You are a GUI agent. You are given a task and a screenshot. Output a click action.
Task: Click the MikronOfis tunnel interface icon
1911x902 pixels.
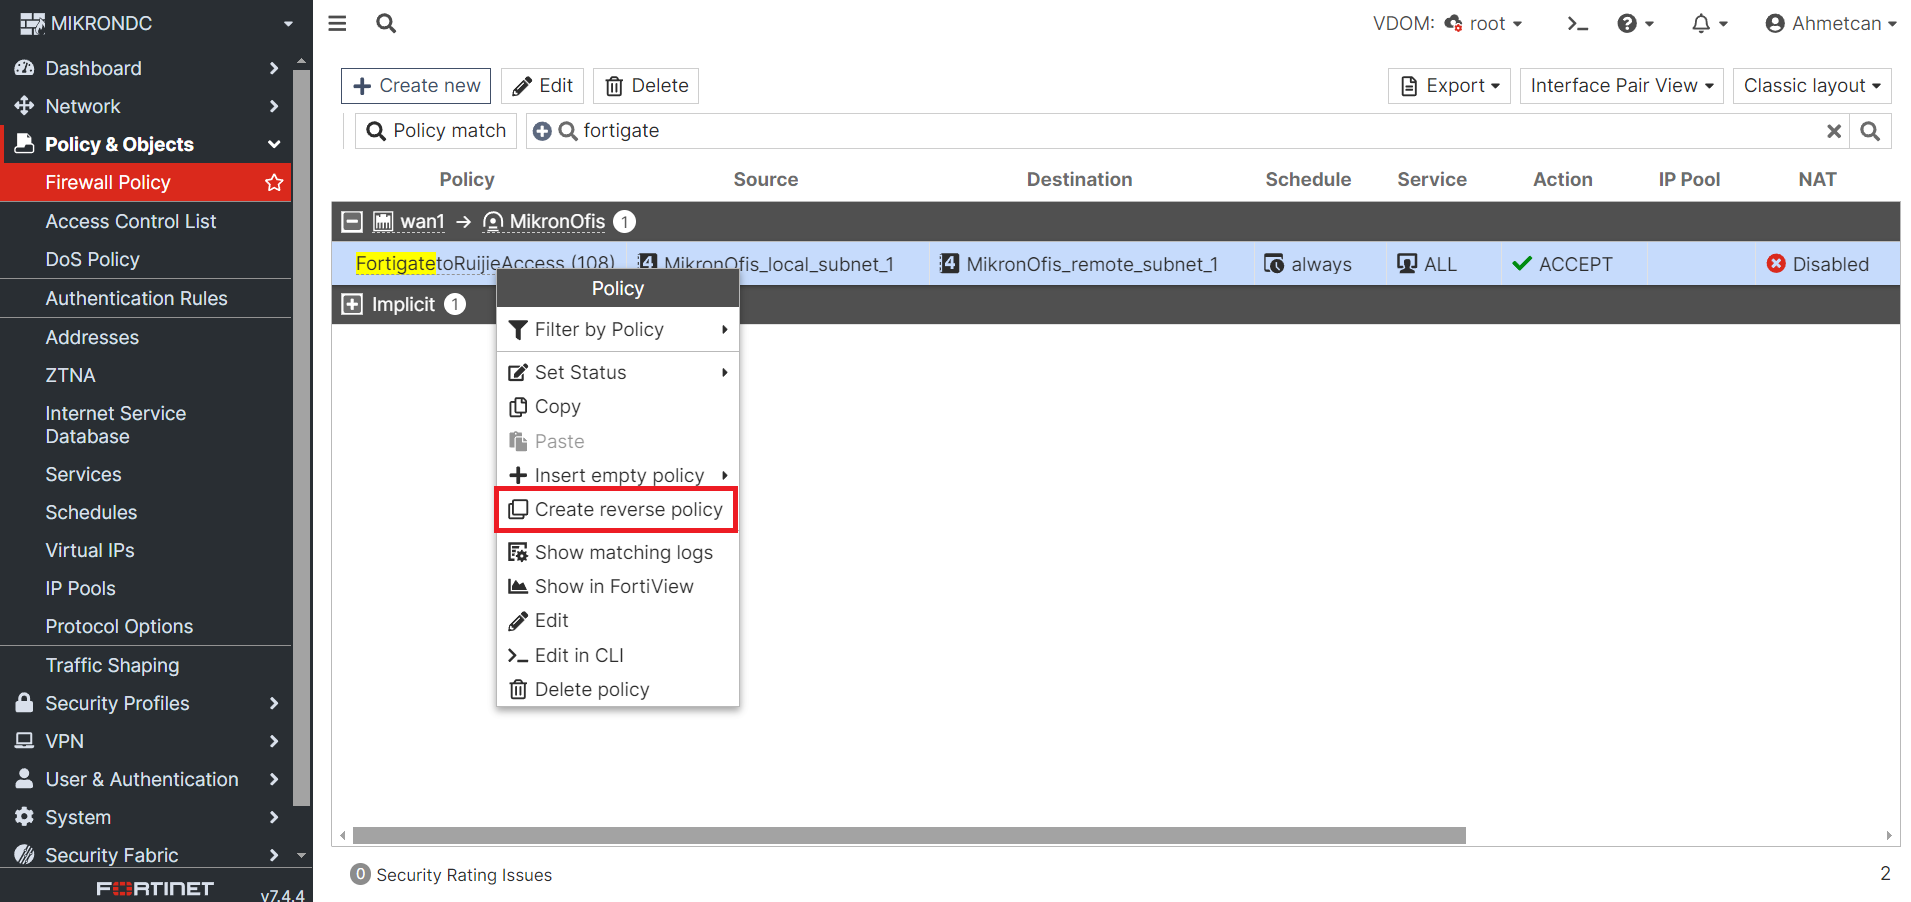493,221
